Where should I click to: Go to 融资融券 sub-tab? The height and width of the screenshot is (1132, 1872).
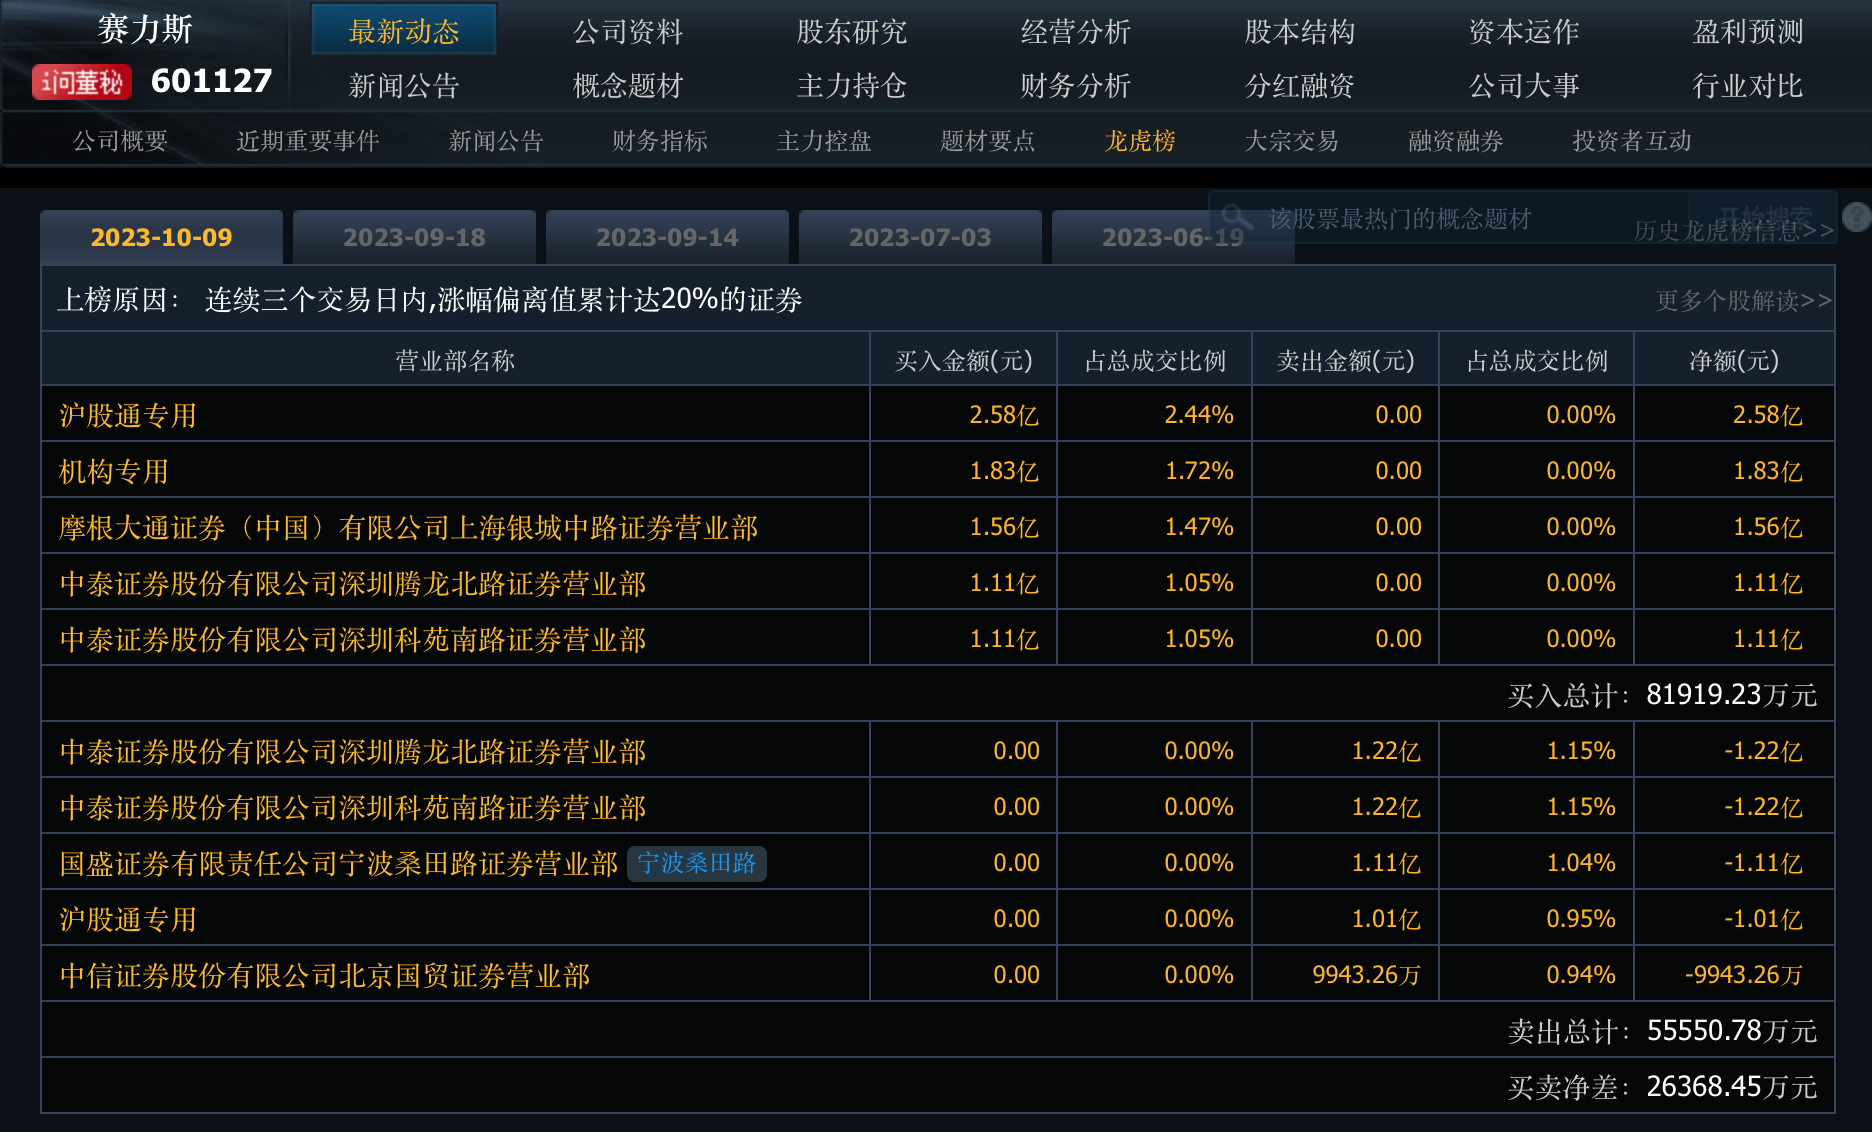1456,141
